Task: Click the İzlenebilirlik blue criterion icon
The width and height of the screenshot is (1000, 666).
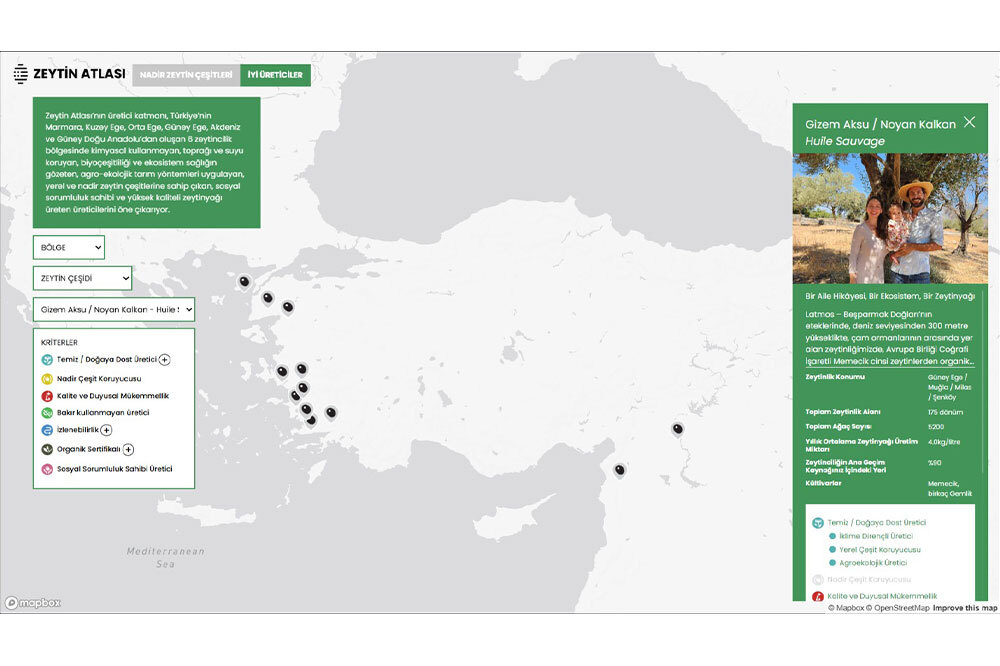Action: (47, 430)
